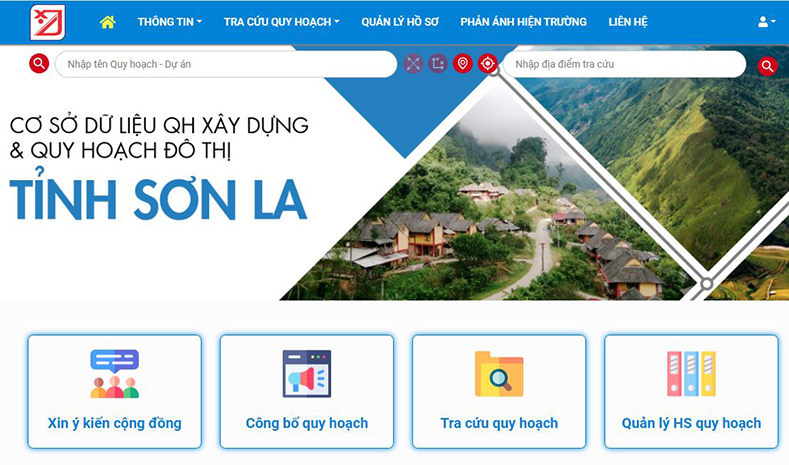Click the red search icon beside planning field

(39, 63)
